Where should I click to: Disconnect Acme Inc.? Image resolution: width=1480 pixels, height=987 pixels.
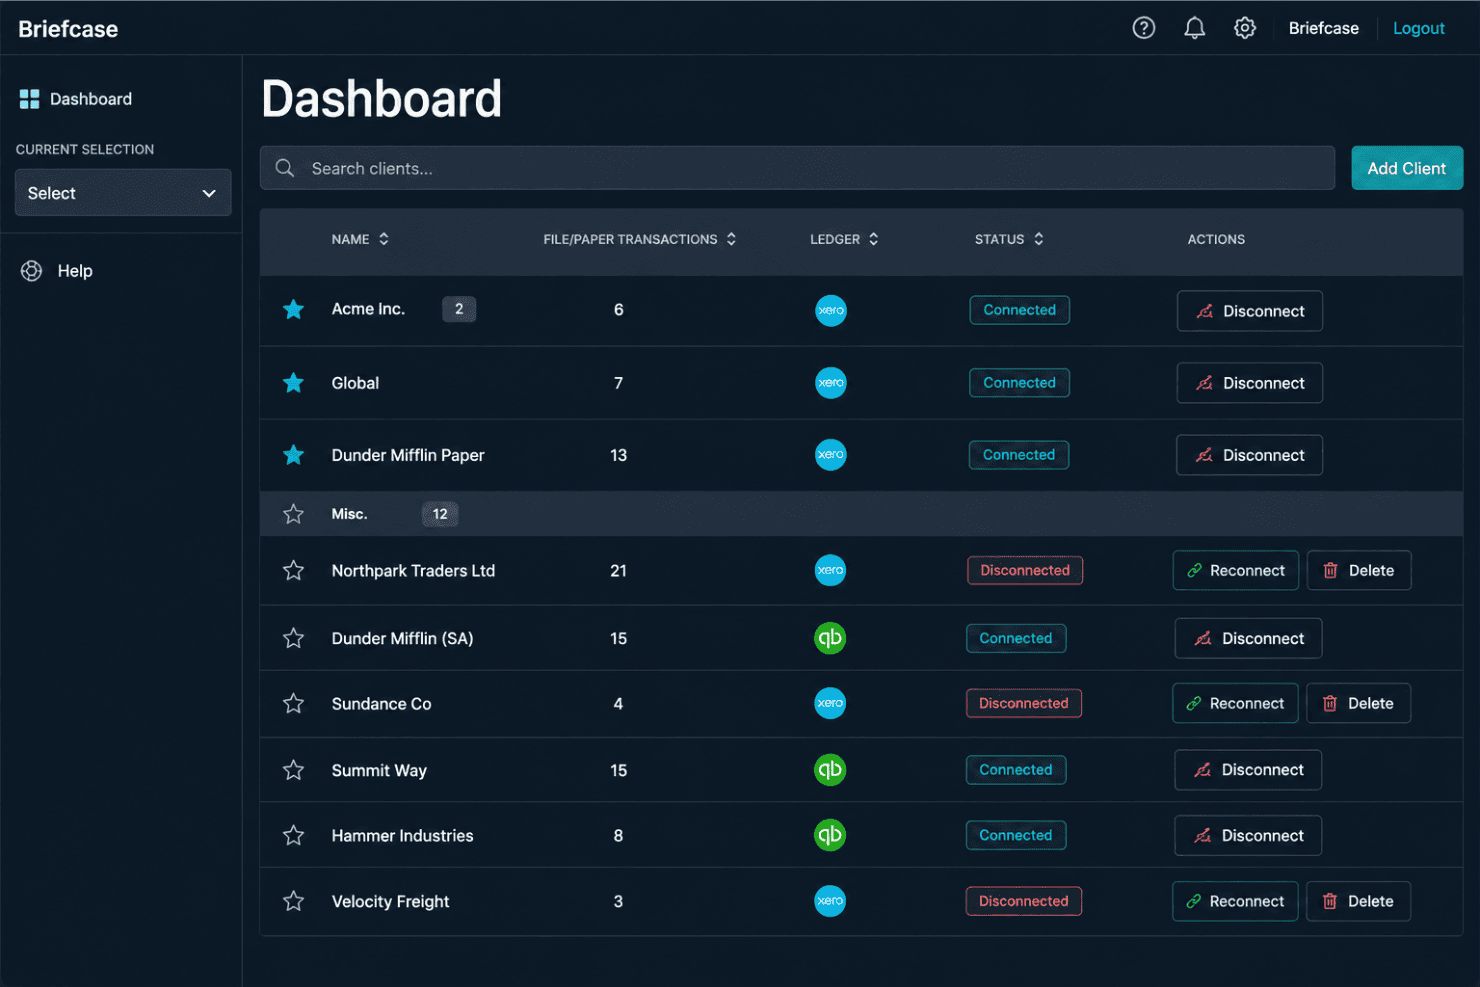[x=1249, y=311]
